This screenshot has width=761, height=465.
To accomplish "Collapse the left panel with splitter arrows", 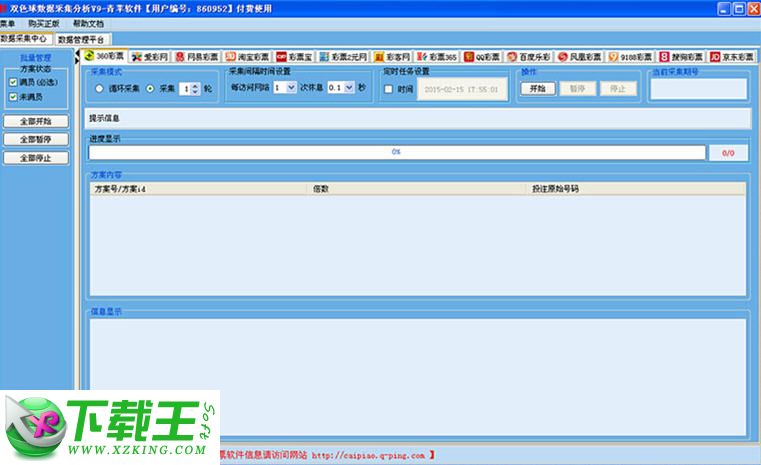I will tap(77, 57).
